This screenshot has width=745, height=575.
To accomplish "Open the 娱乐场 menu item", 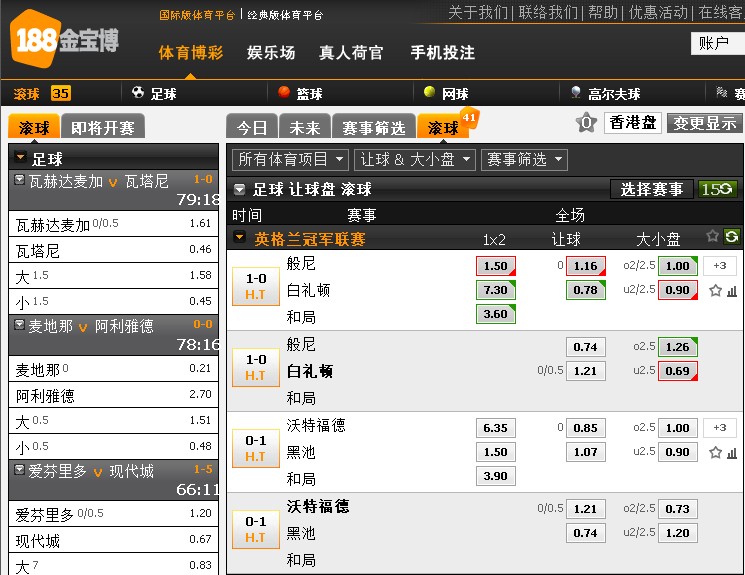I will (271, 52).
